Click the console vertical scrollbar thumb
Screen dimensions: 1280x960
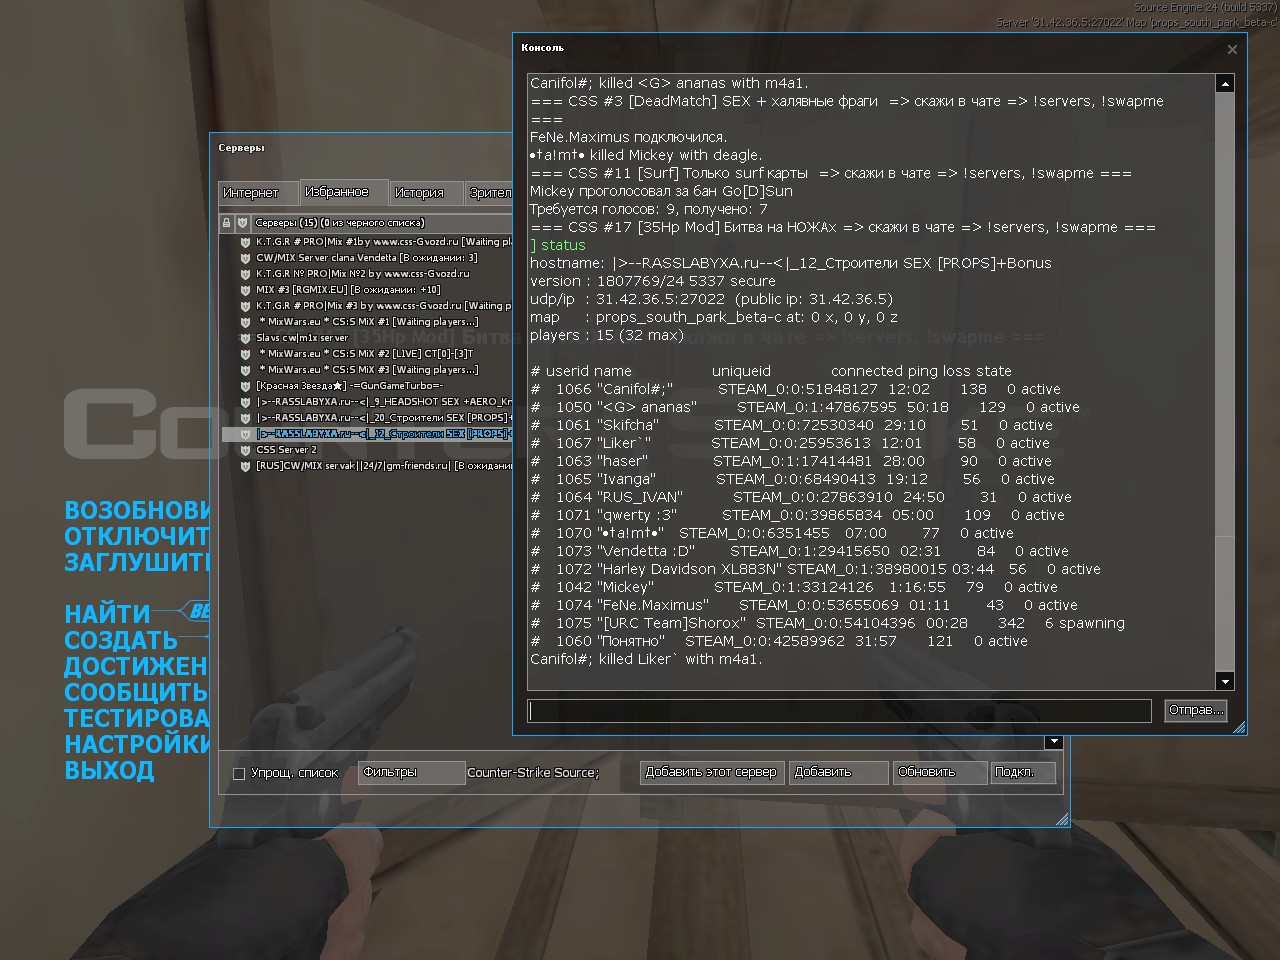[1225, 603]
